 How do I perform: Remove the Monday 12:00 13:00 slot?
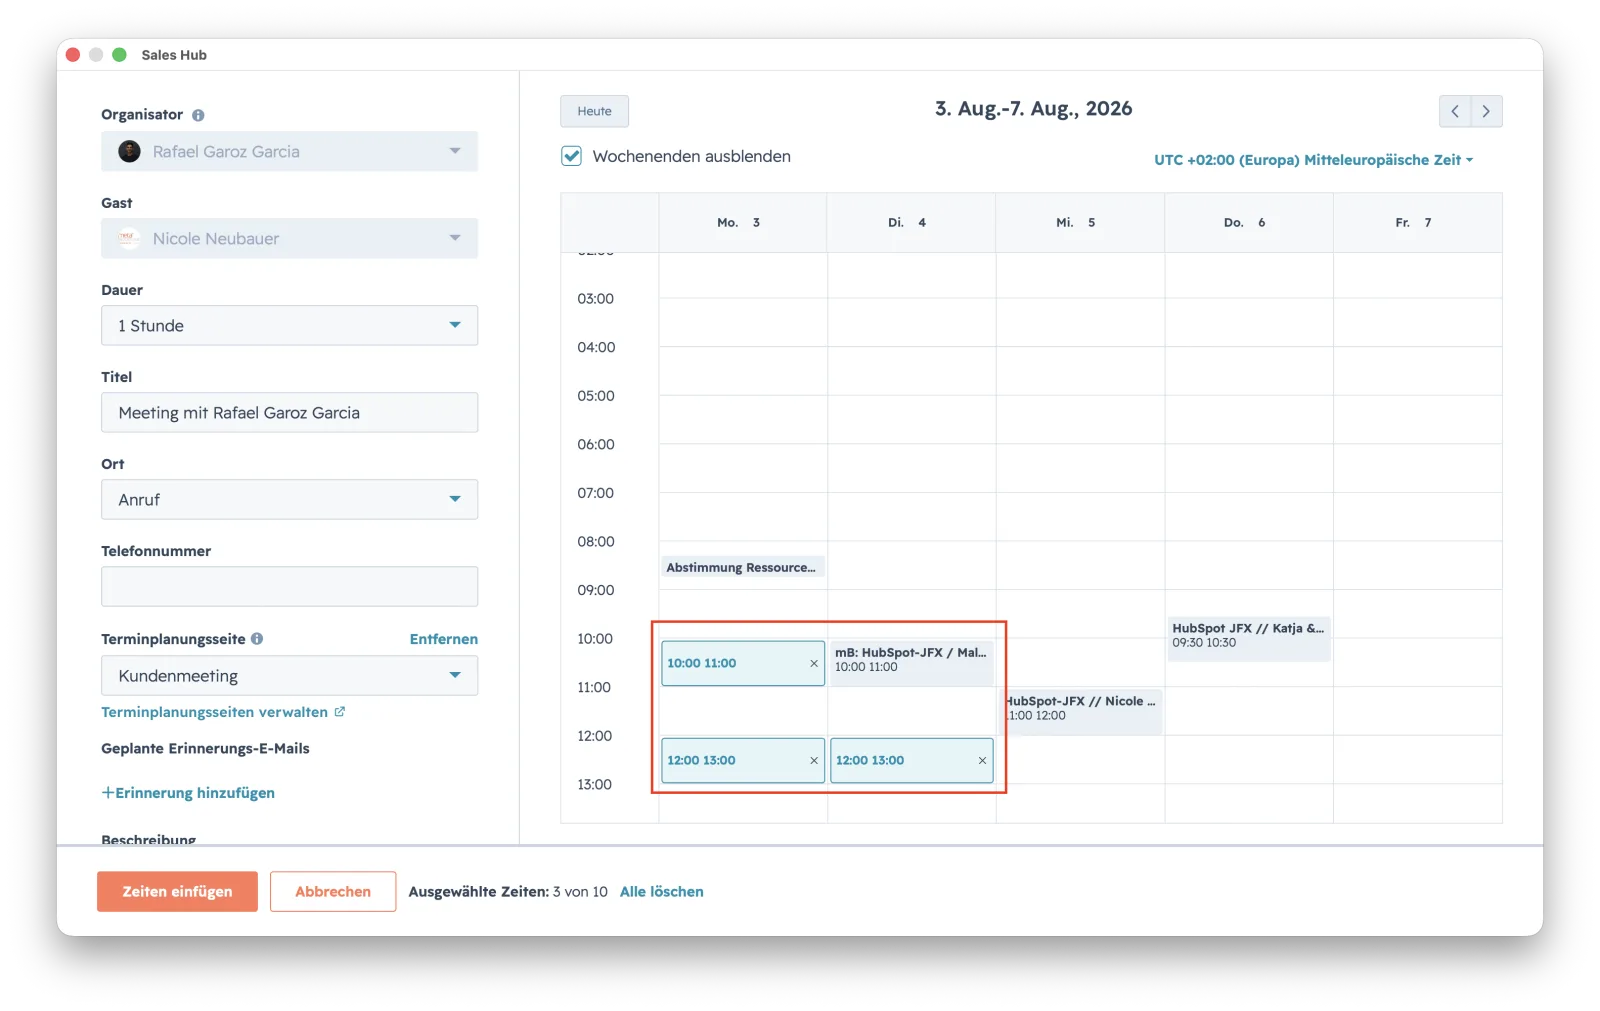click(x=814, y=760)
